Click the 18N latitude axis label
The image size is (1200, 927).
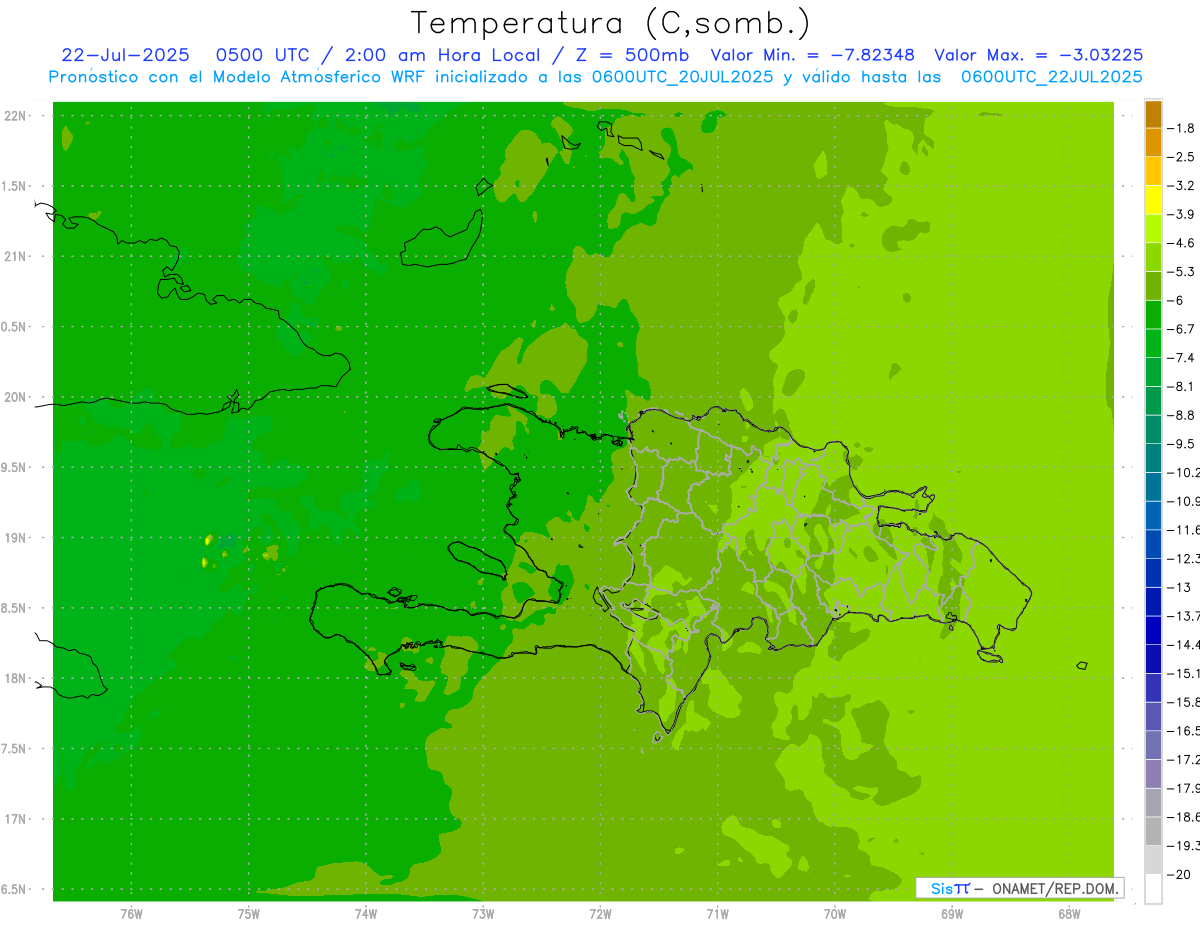tap(16, 678)
